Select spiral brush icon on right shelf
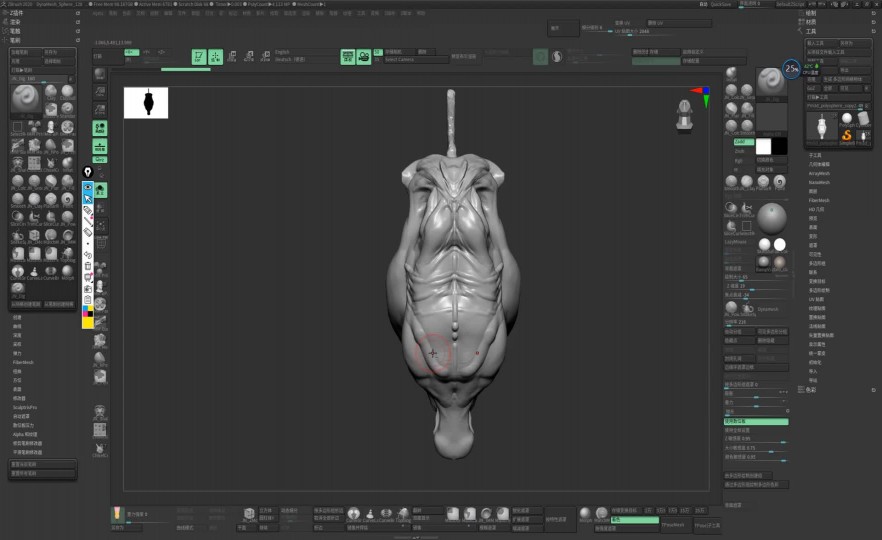882x540 pixels. click(x=779, y=182)
